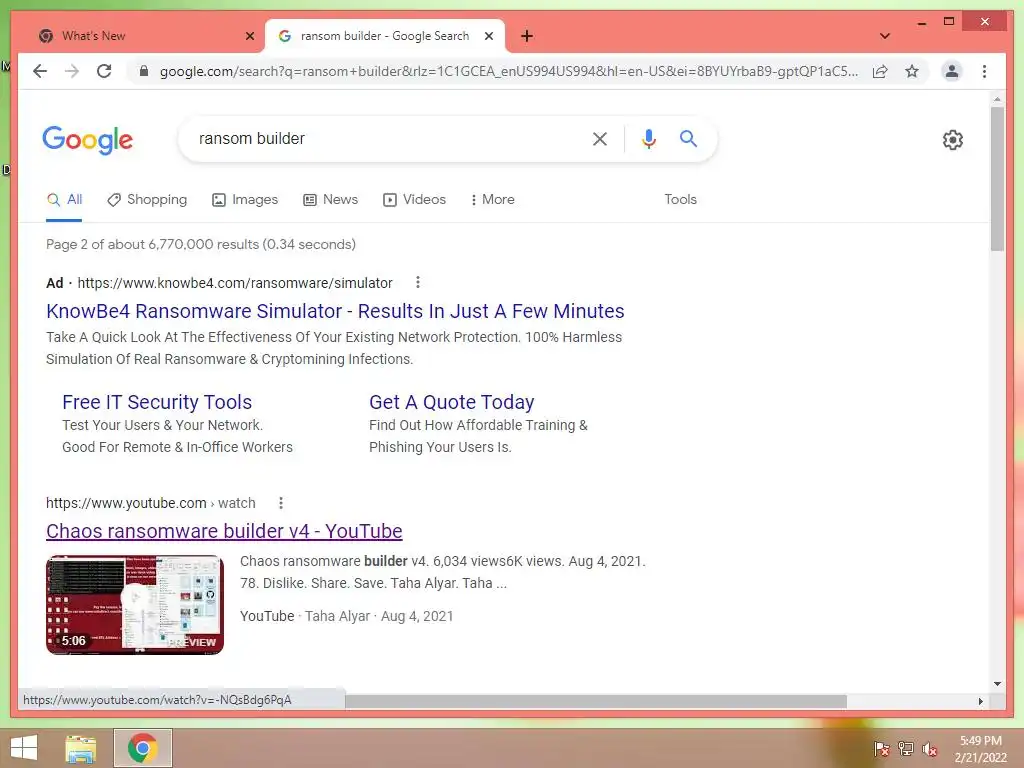The height and width of the screenshot is (768, 1024).
Task: Open the Windows Start menu
Action: (x=24, y=748)
